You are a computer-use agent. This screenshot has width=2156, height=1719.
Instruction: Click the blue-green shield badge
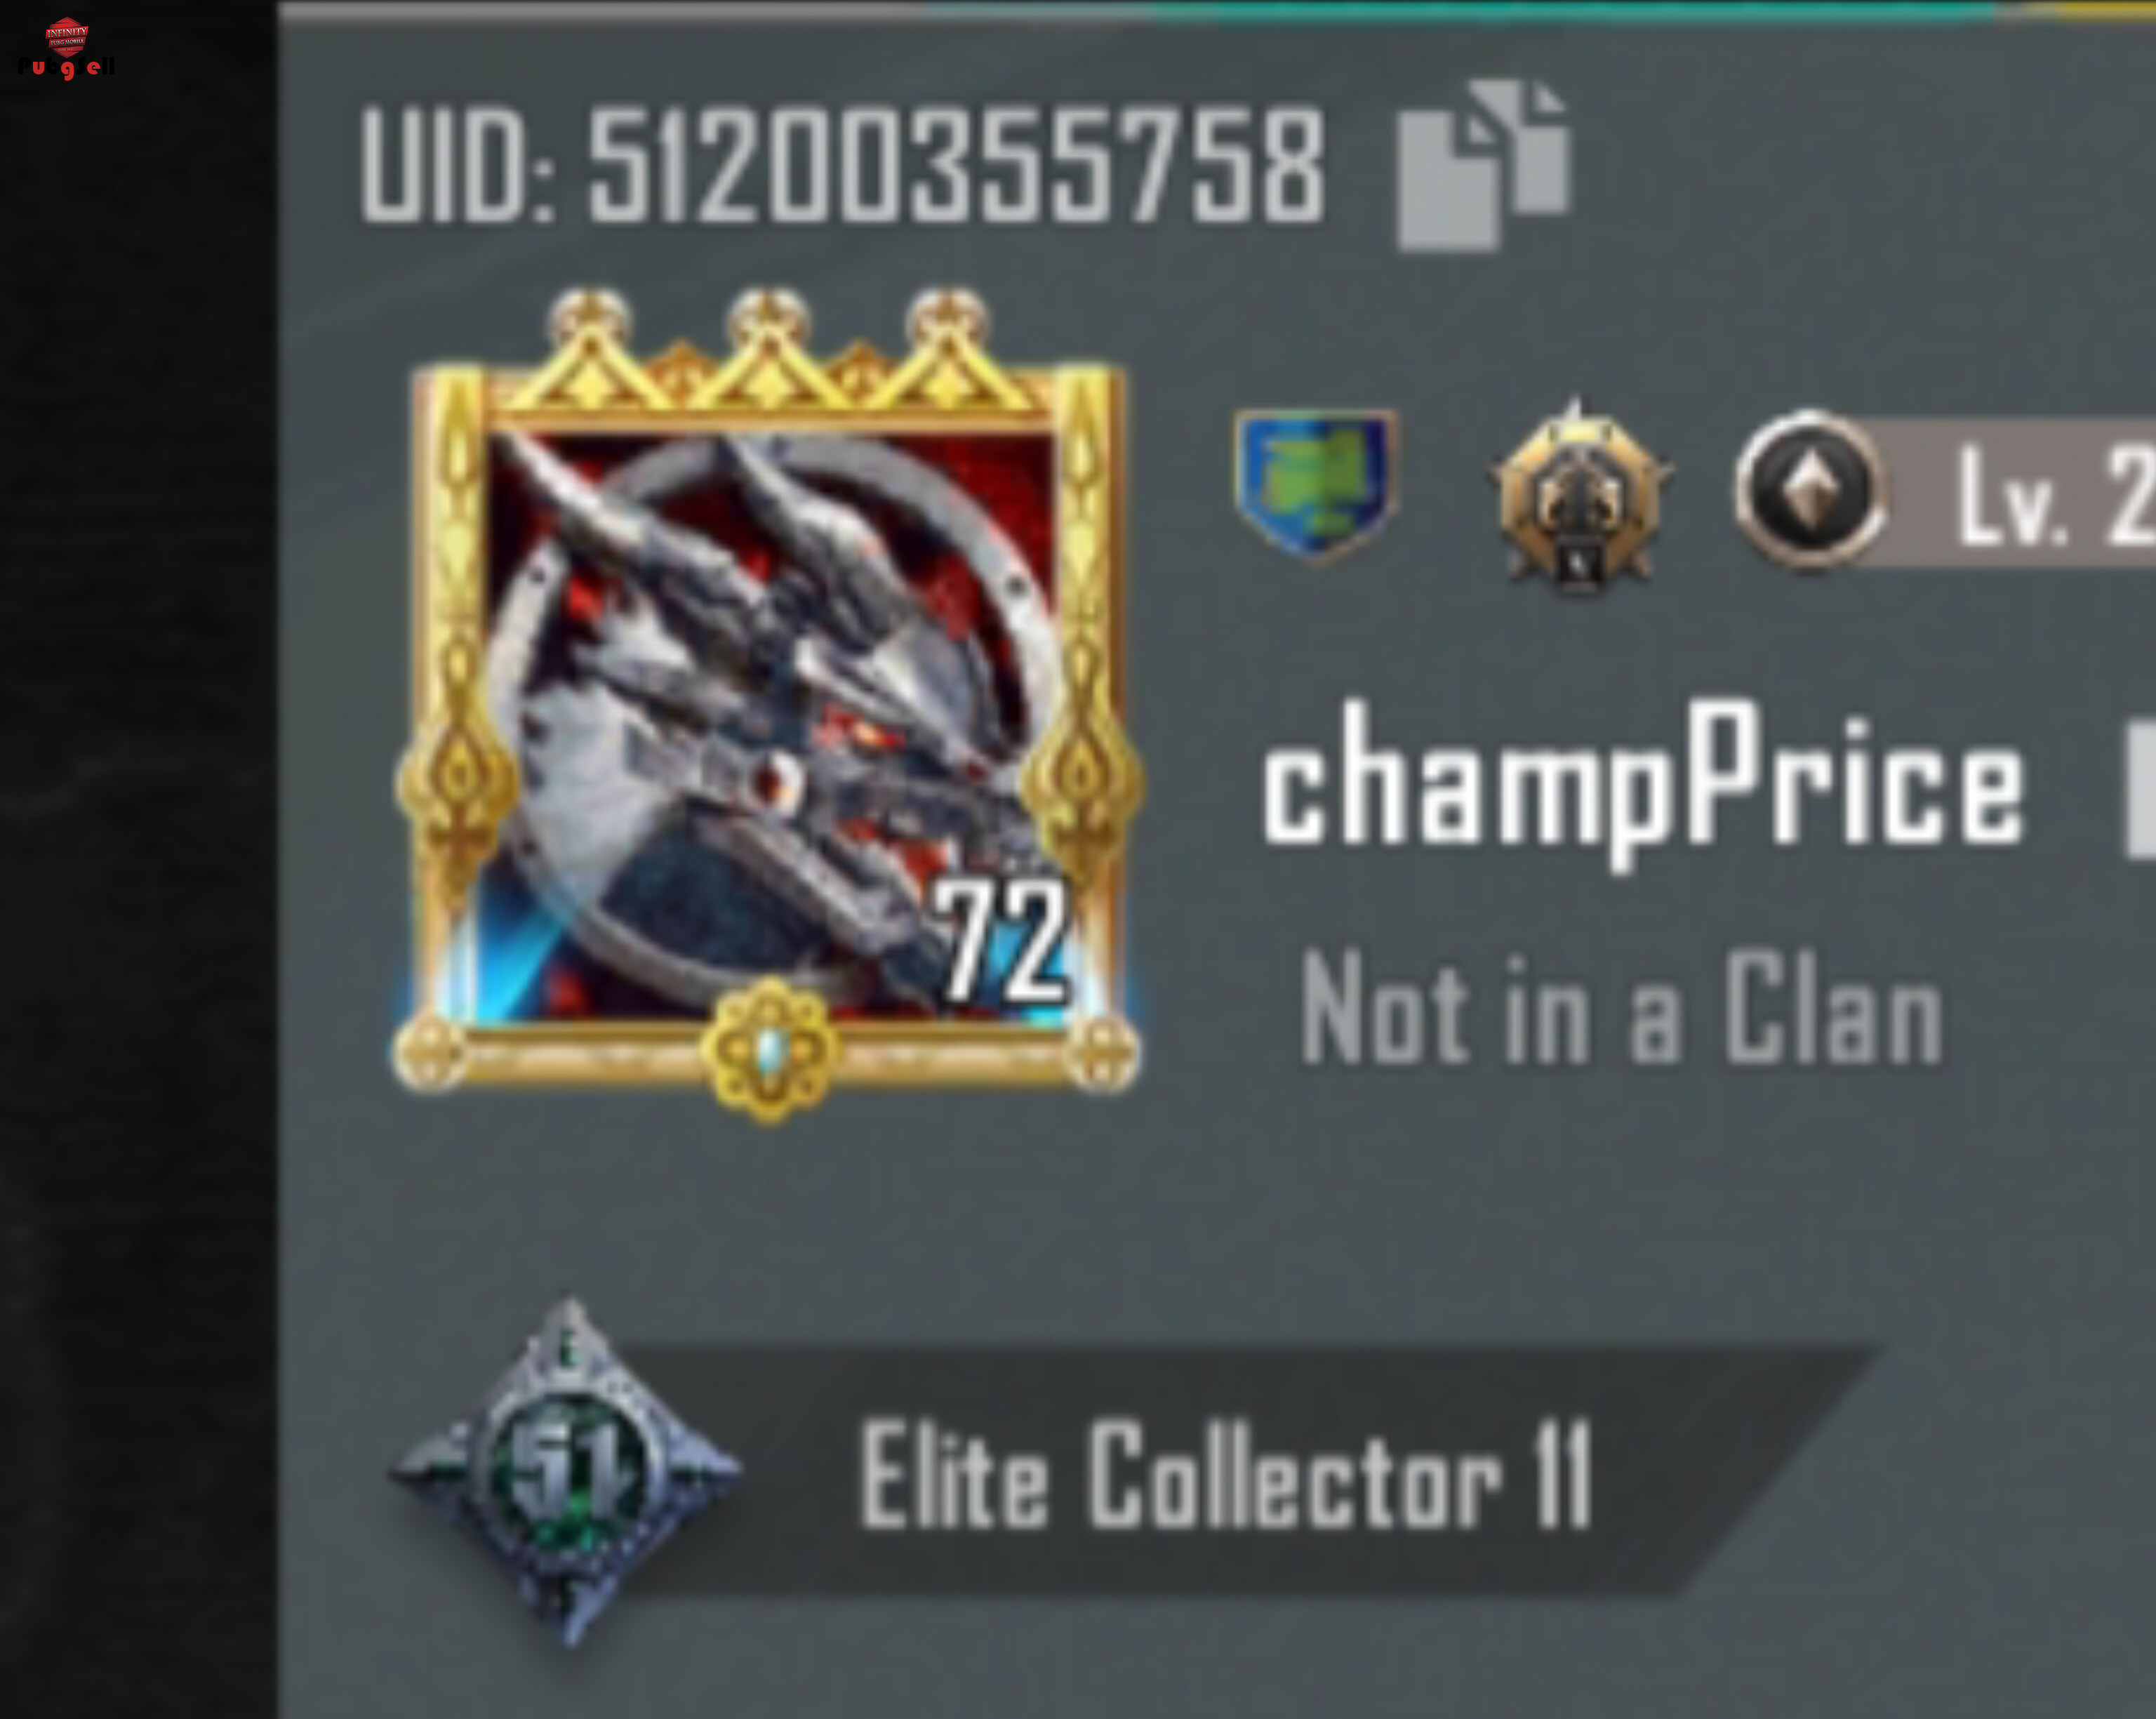point(1316,484)
